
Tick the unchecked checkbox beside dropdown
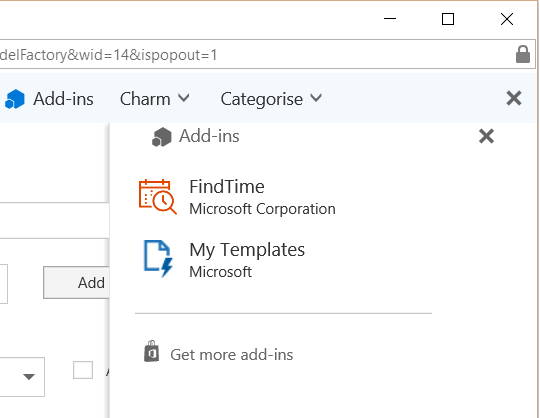click(83, 370)
